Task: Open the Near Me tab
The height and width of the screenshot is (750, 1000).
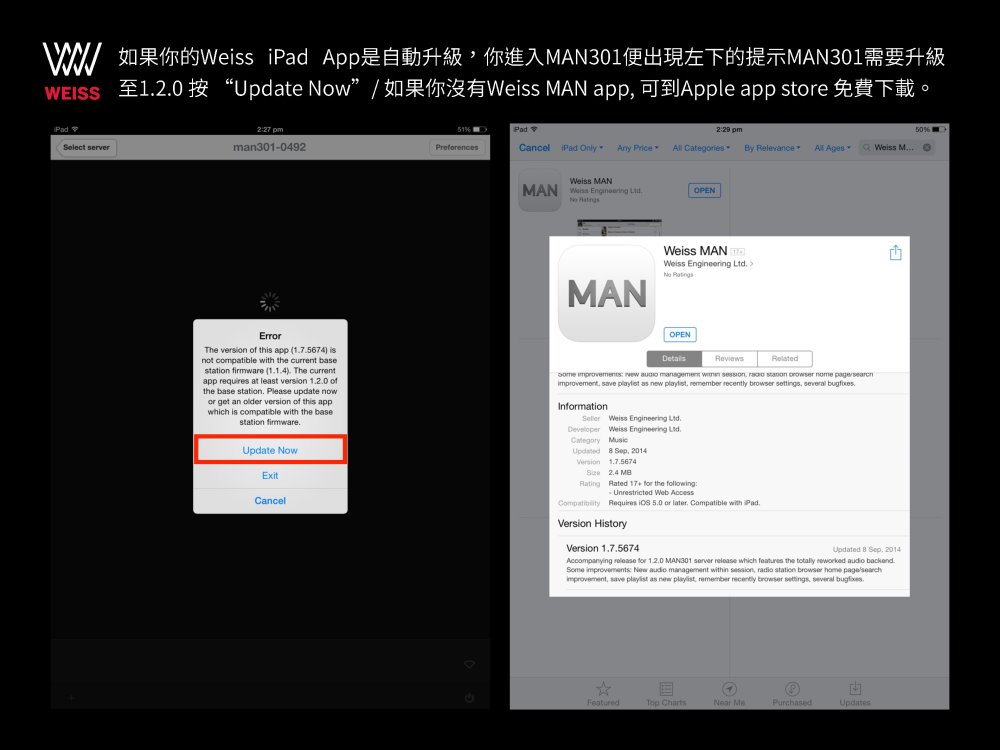Action: tap(730, 693)
